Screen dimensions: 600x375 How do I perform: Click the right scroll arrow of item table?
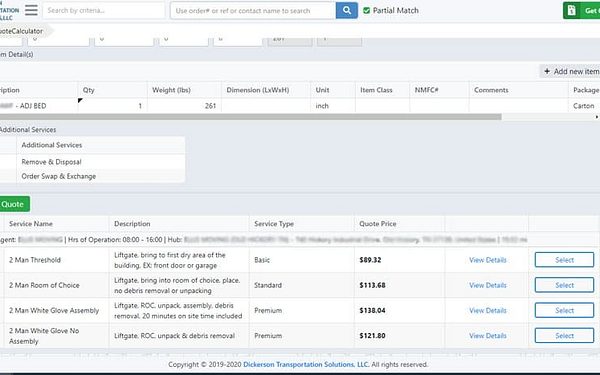click(597, 117)
